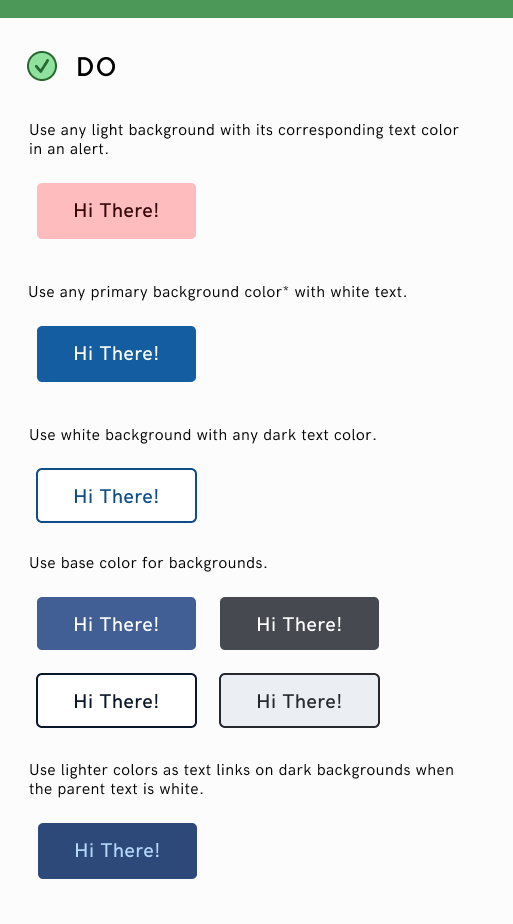The height and width of the screenshot is (924, 513).
Task: Click the light gray bordered Hi There! button
Action: [x=299, y=701]
